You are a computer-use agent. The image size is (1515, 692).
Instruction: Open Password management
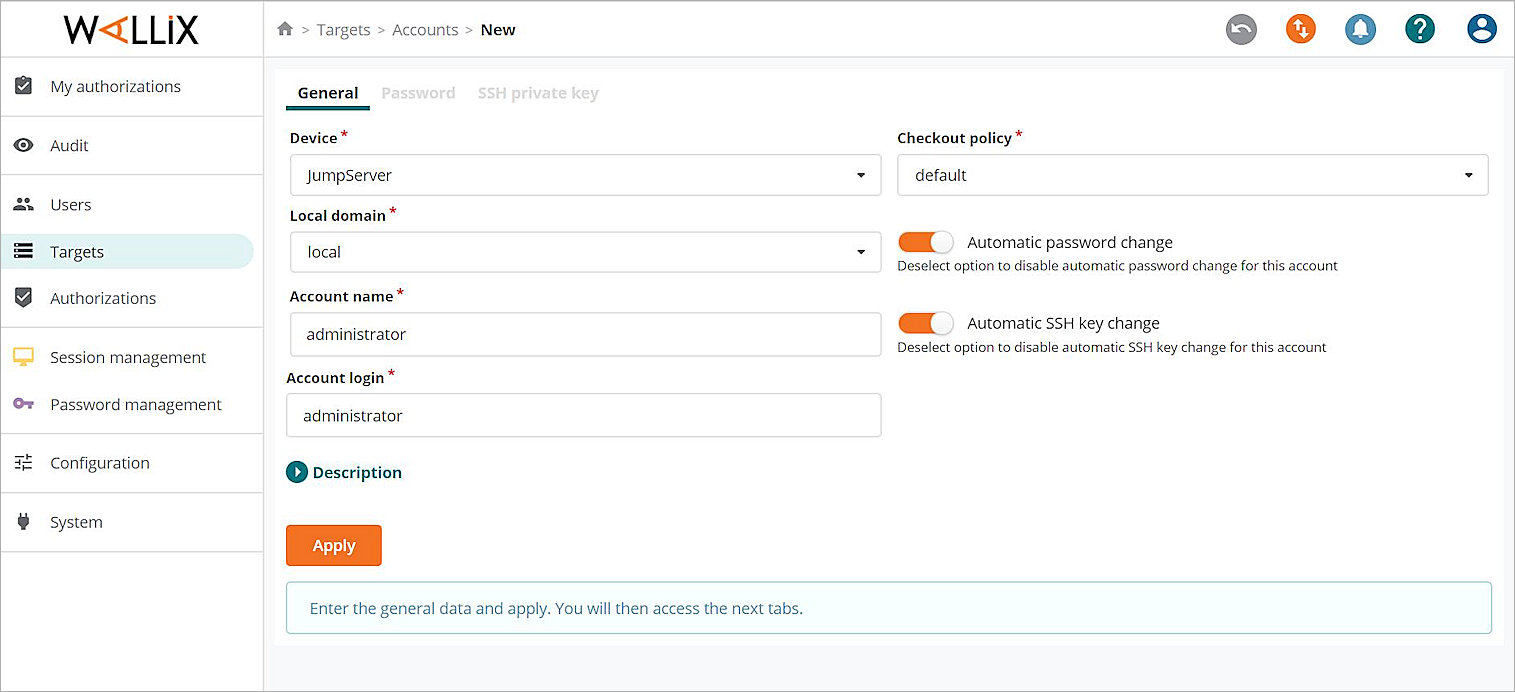(135, 404)
